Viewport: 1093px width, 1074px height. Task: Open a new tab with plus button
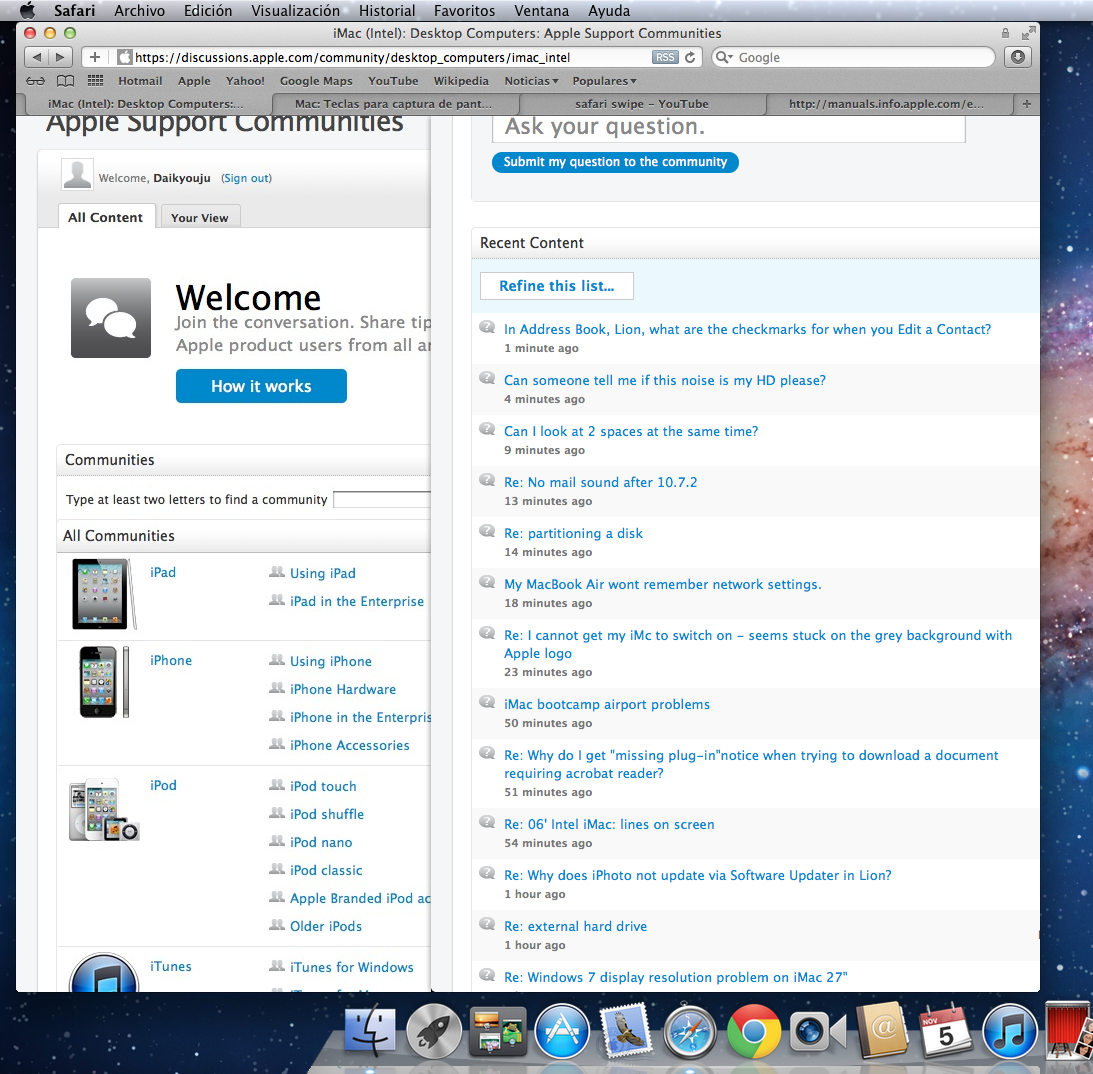[1026, 104]
